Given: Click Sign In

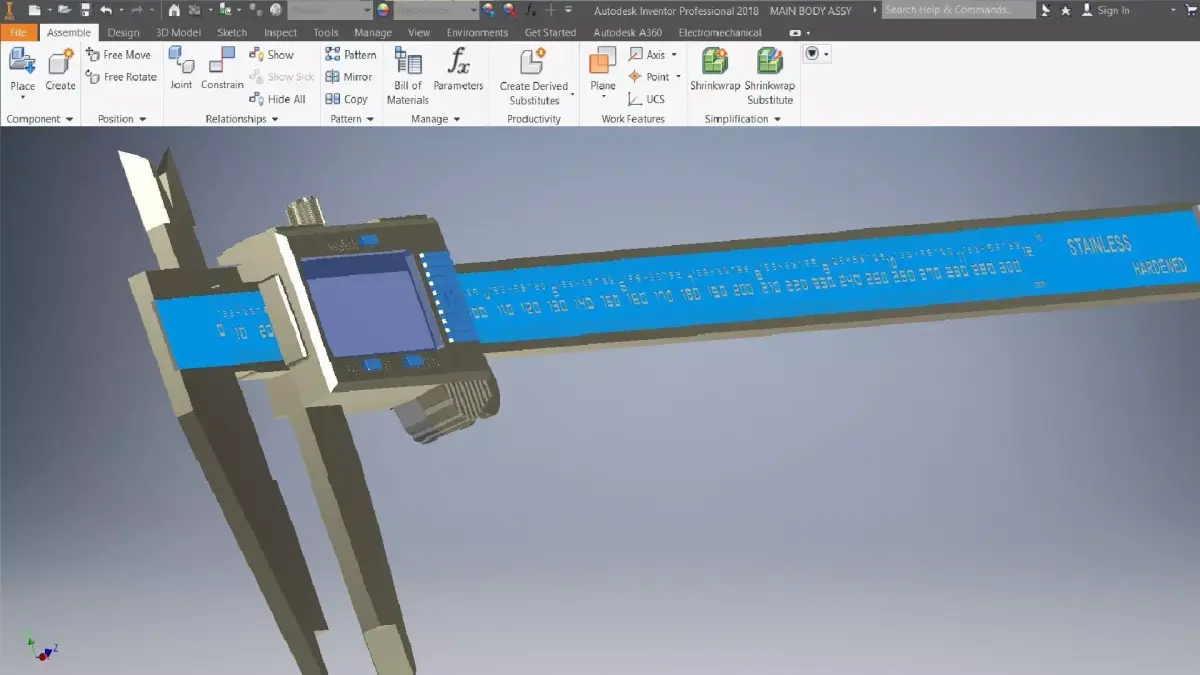Looking at the screenshot, I should pyautogui.click(x=1105, y=10).
